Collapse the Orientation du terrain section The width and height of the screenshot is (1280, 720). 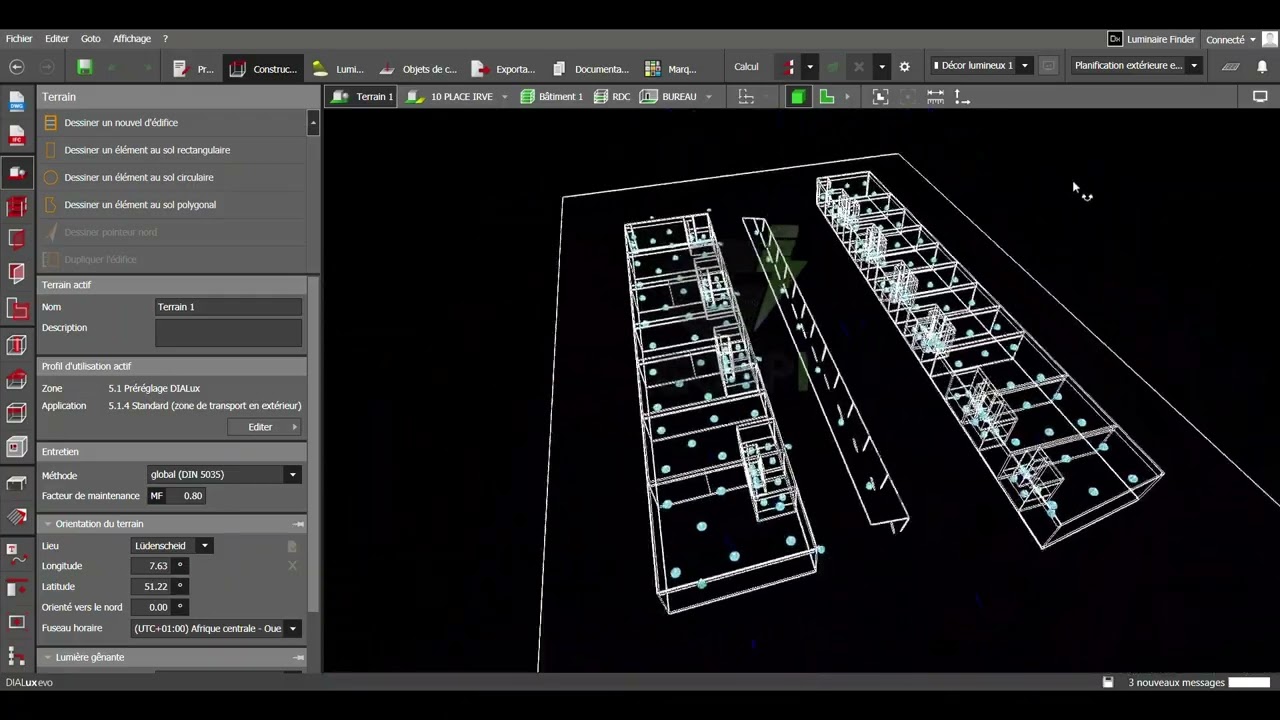tap(47, 524)
